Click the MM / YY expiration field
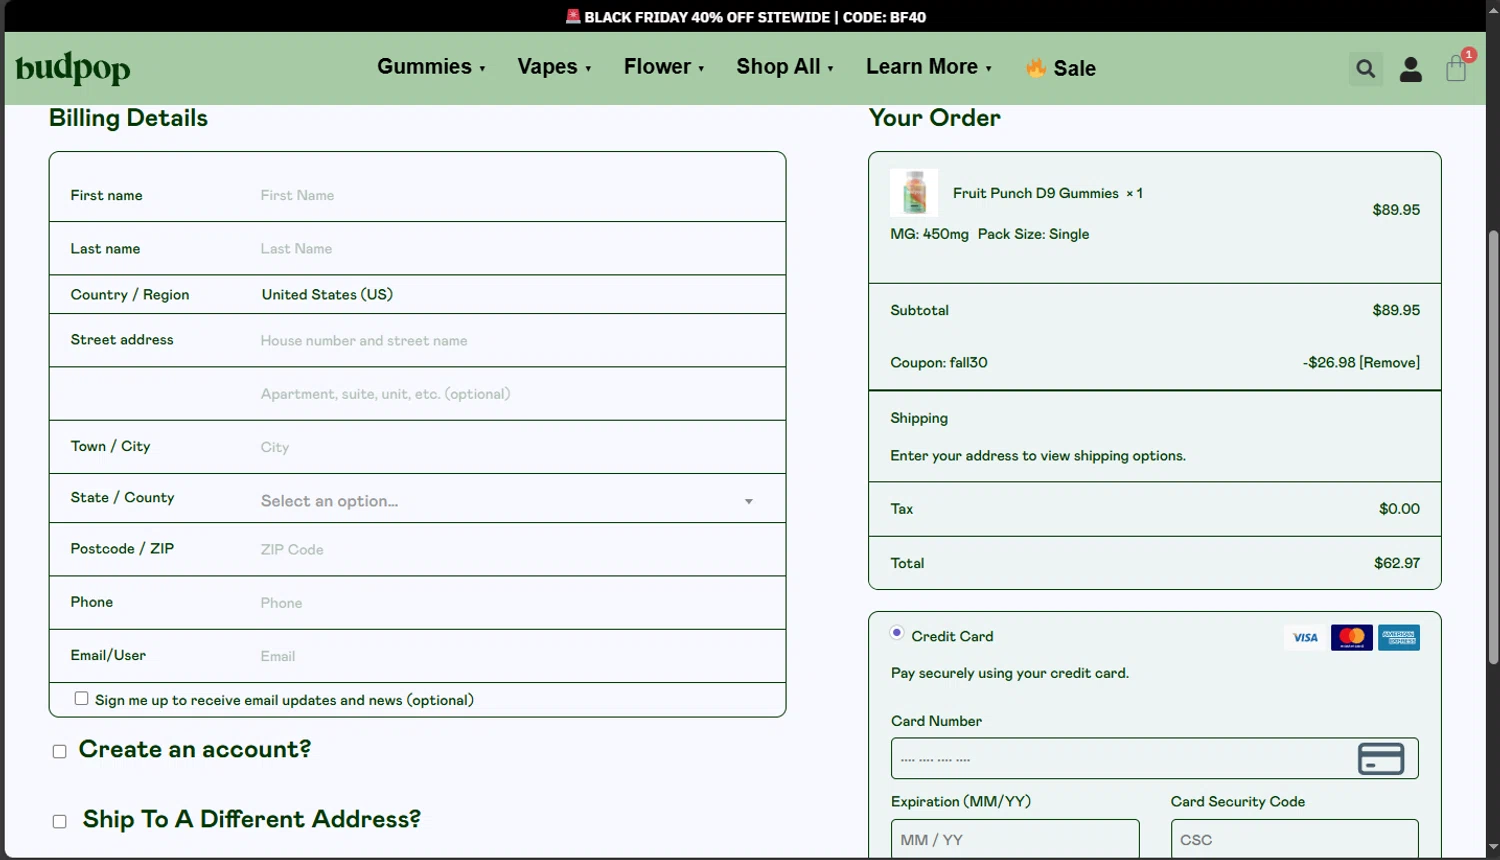Viewport: 1500px width, 860px height. click(x=1015, y=840)
